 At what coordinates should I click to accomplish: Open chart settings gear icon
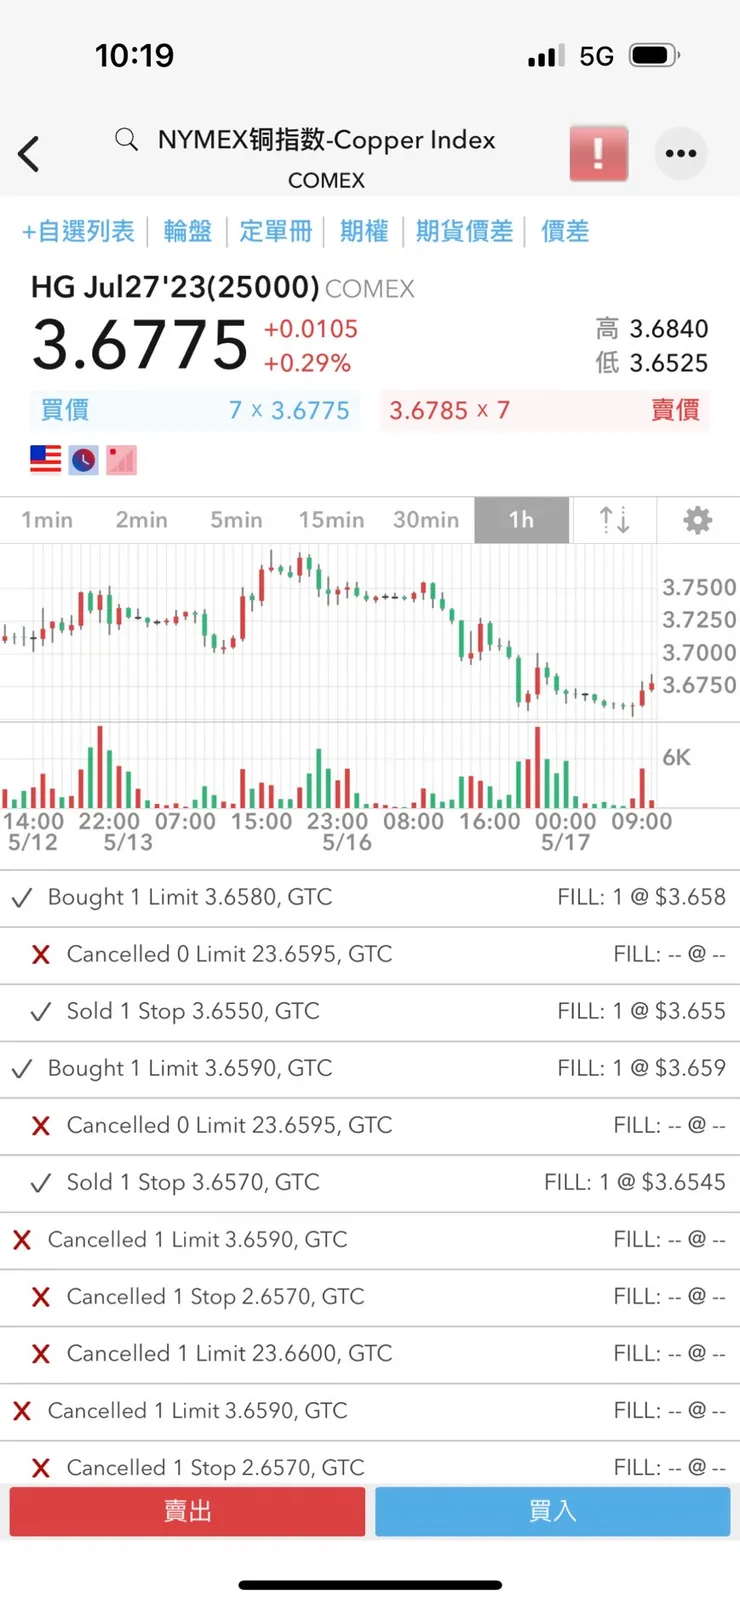coord(697,520)
